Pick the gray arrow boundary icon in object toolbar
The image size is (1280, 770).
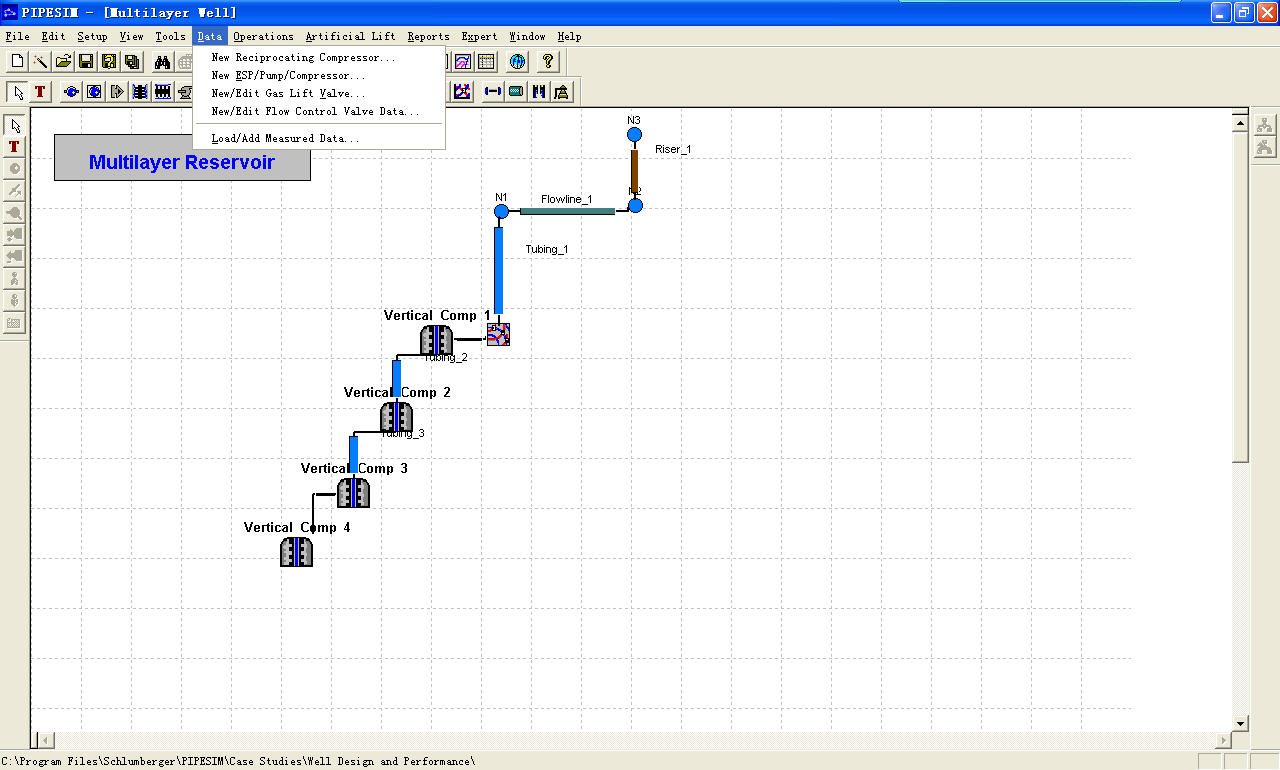(117, 92)
